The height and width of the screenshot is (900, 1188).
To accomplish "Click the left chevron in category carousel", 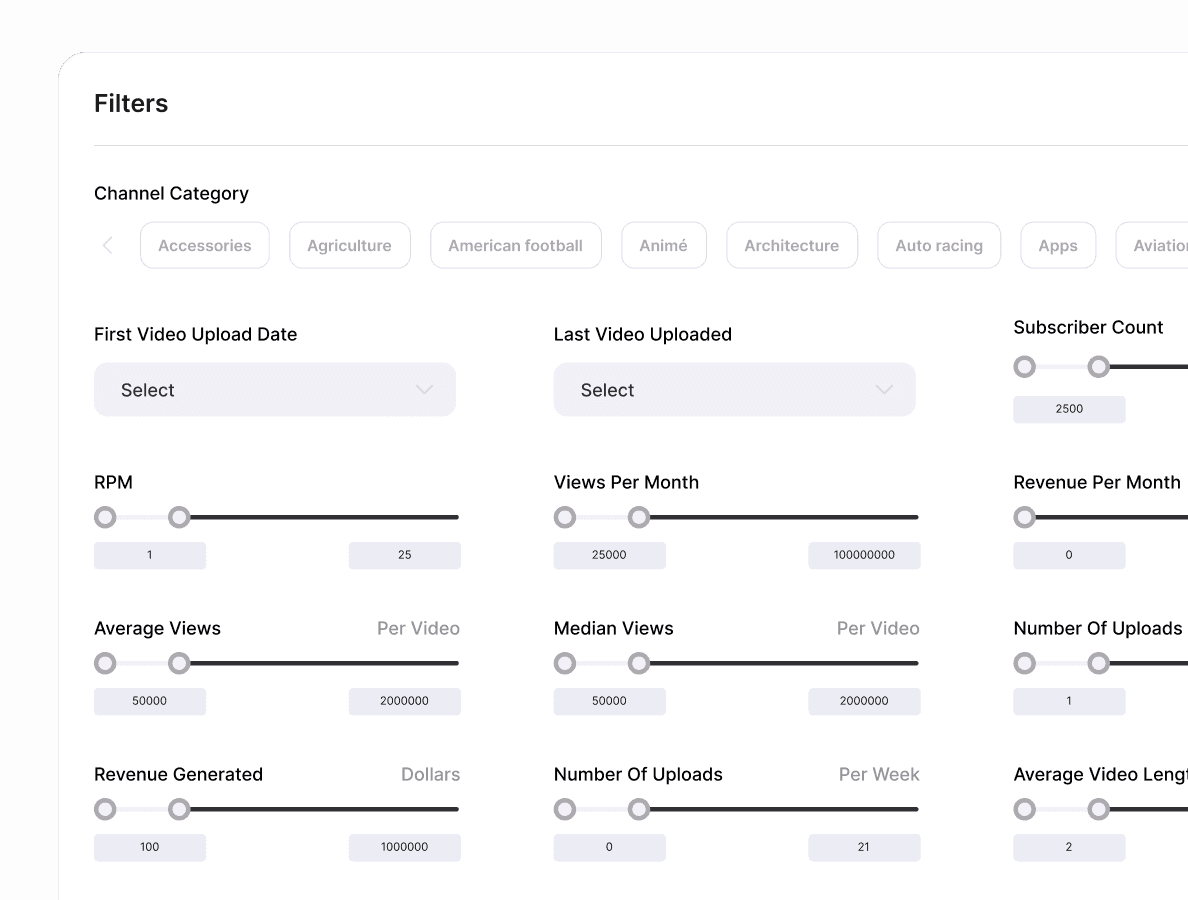I will coord(108,245).
